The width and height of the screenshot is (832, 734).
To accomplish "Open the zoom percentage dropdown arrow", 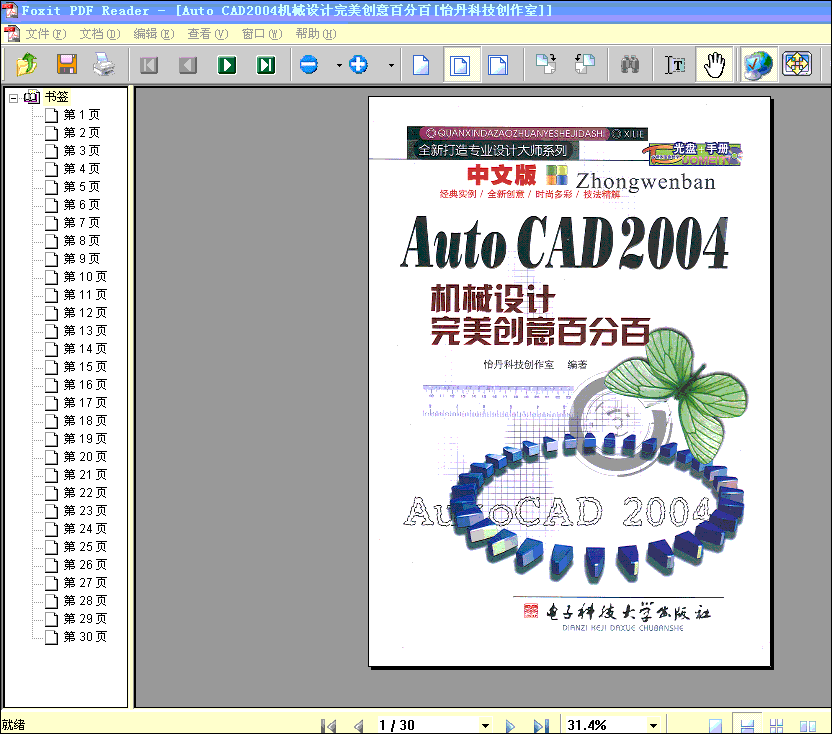I will [654, 726].
